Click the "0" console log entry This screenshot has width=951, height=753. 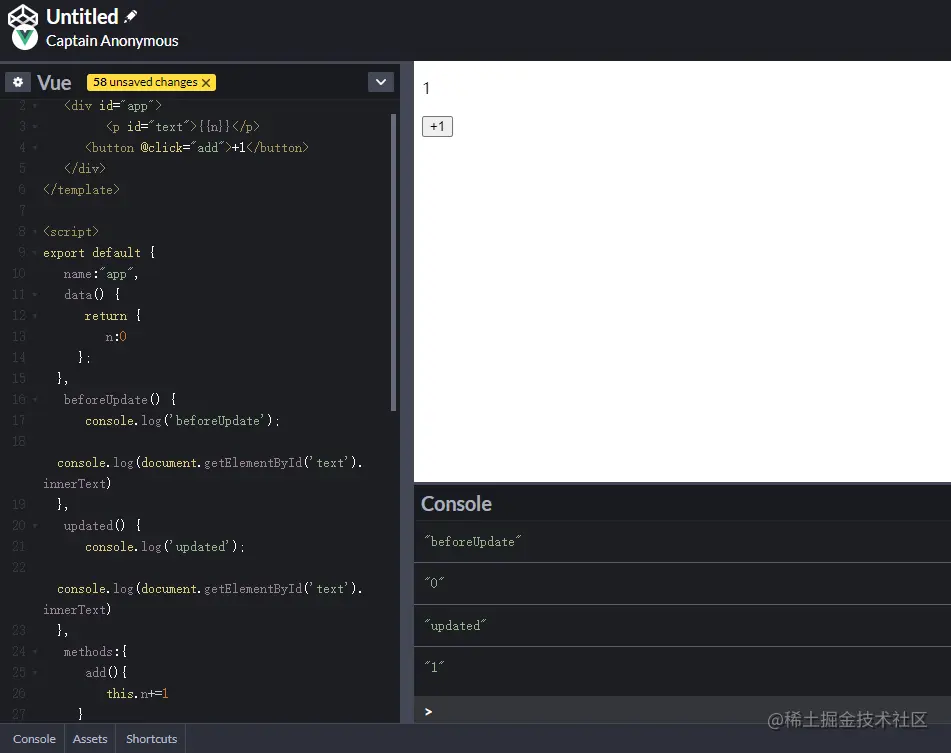pyautogui.click(x=682, y=583)
